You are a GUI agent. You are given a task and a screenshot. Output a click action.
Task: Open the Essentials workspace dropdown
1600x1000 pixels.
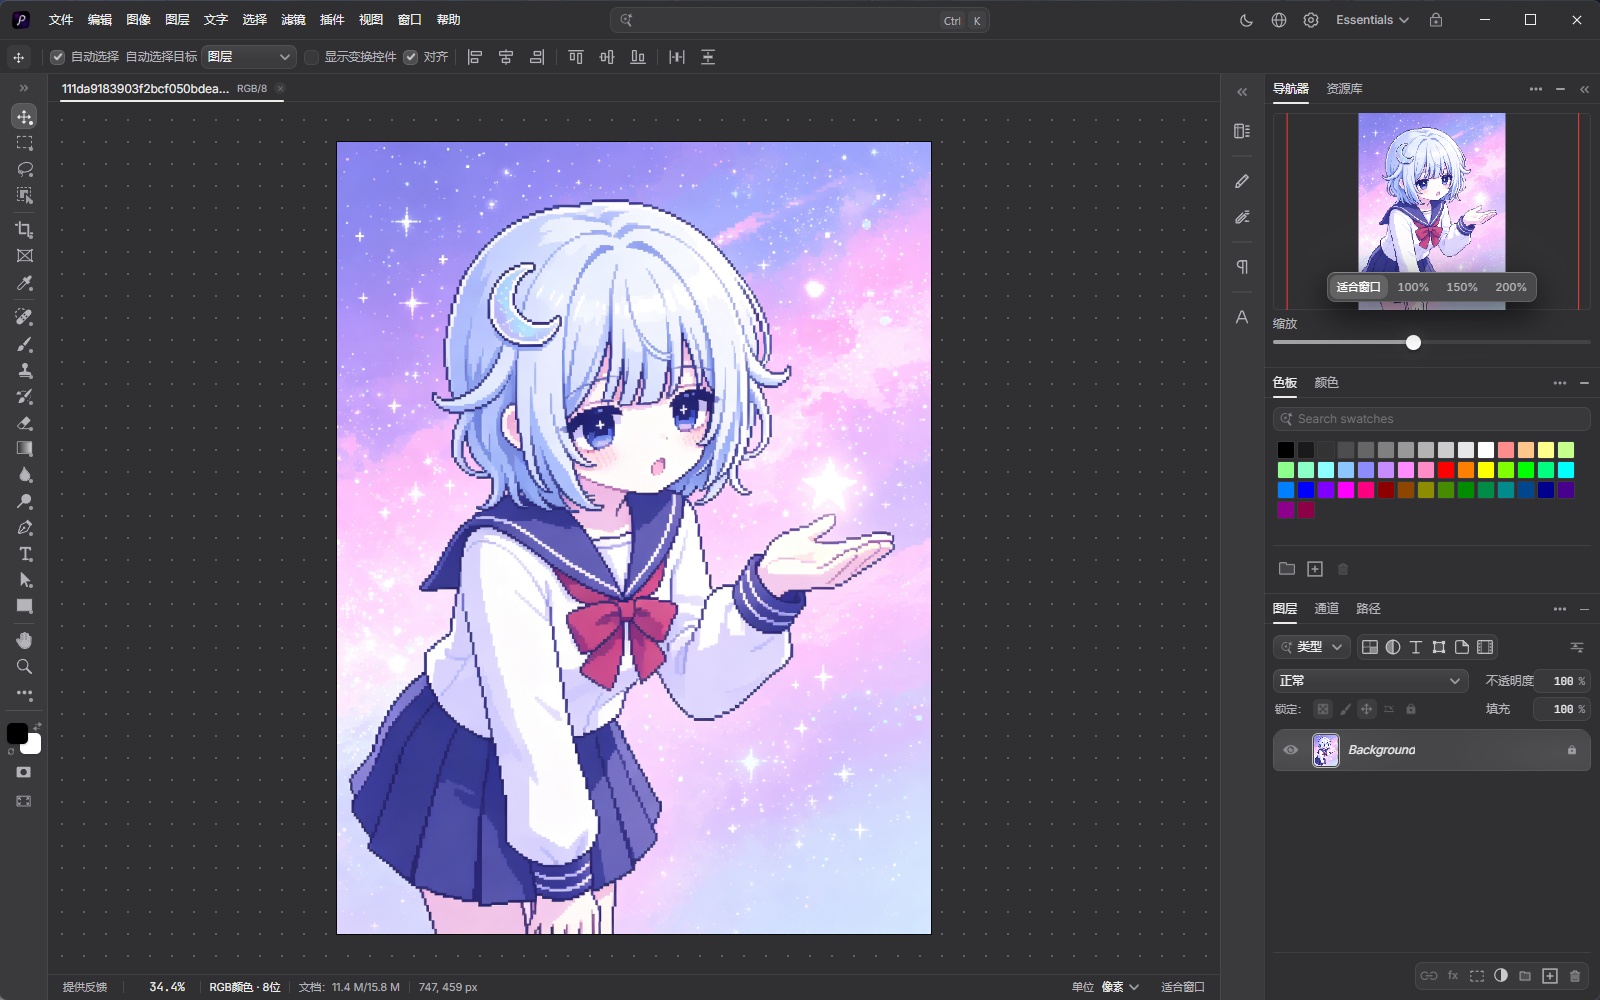tap(1372, 20)
